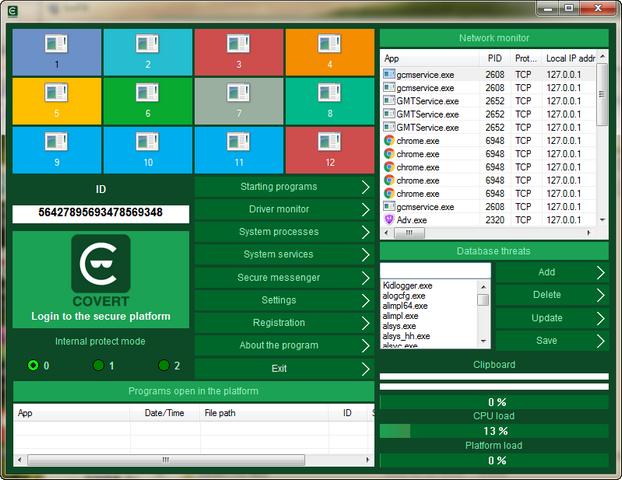Open System processes
Screen dimensions: 622x480
[284, 232]
